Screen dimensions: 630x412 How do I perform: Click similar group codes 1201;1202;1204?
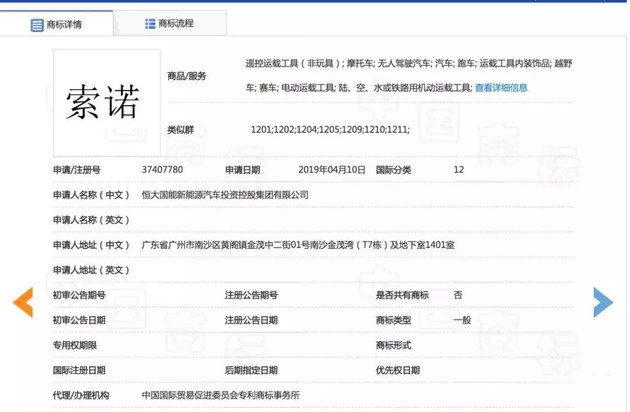(x=330, y=129)
